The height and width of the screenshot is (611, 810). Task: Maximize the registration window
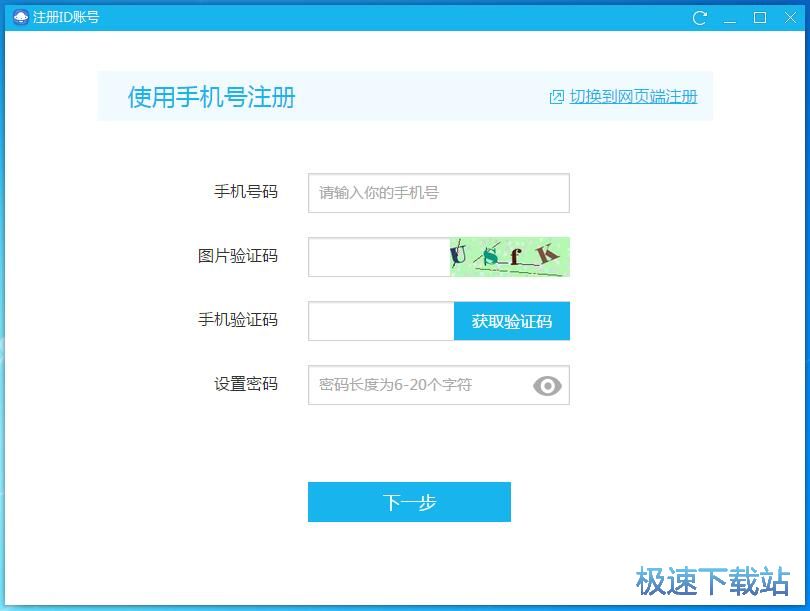point(759,18)
